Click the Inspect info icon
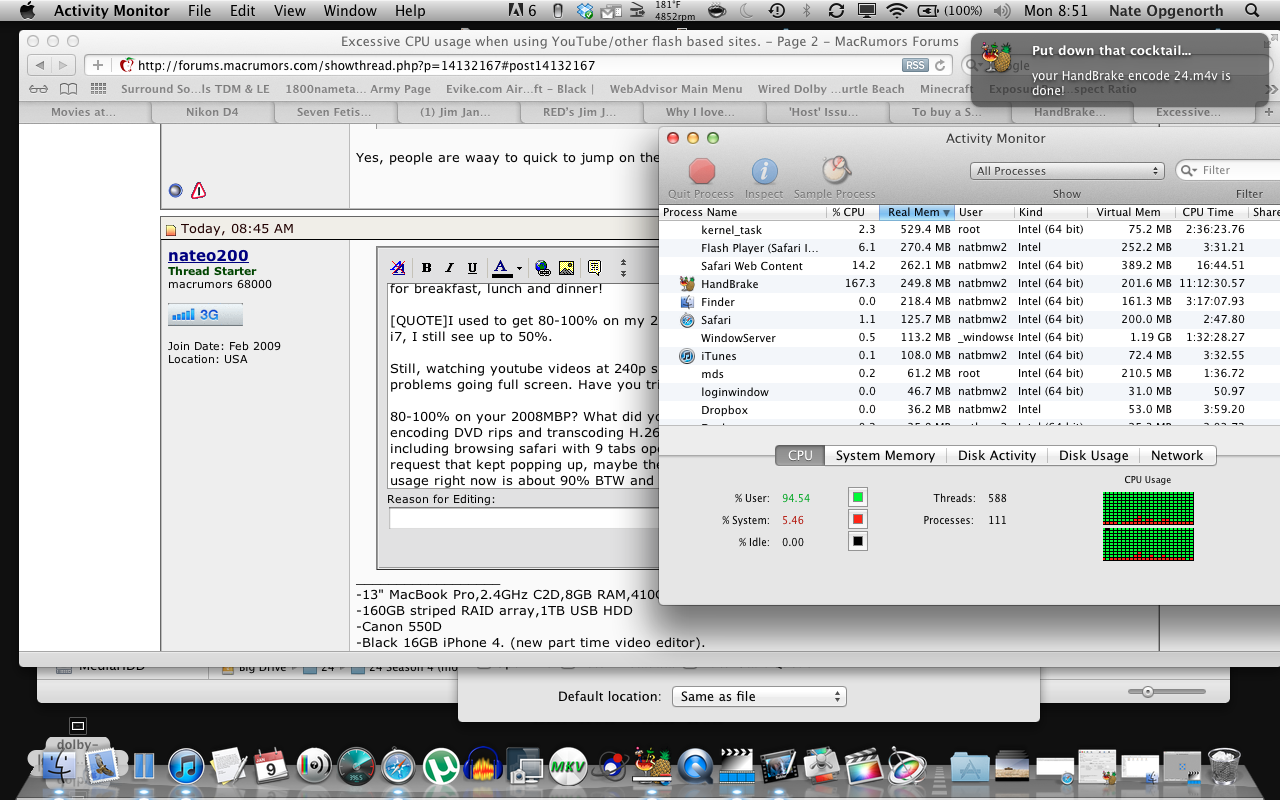 pyautogui.click(x=765, y=171)
